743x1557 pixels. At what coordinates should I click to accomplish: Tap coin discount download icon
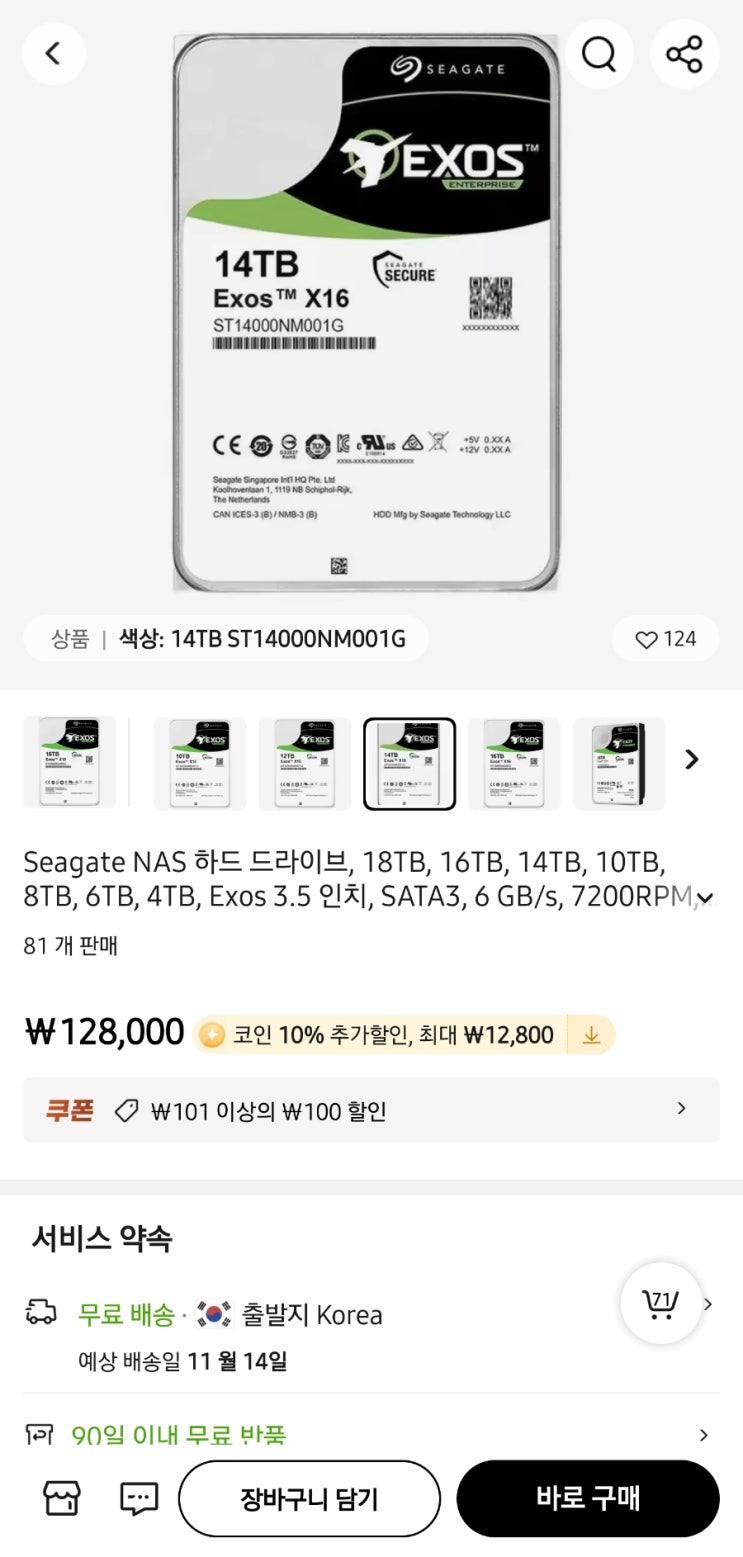click(591, 1035)
